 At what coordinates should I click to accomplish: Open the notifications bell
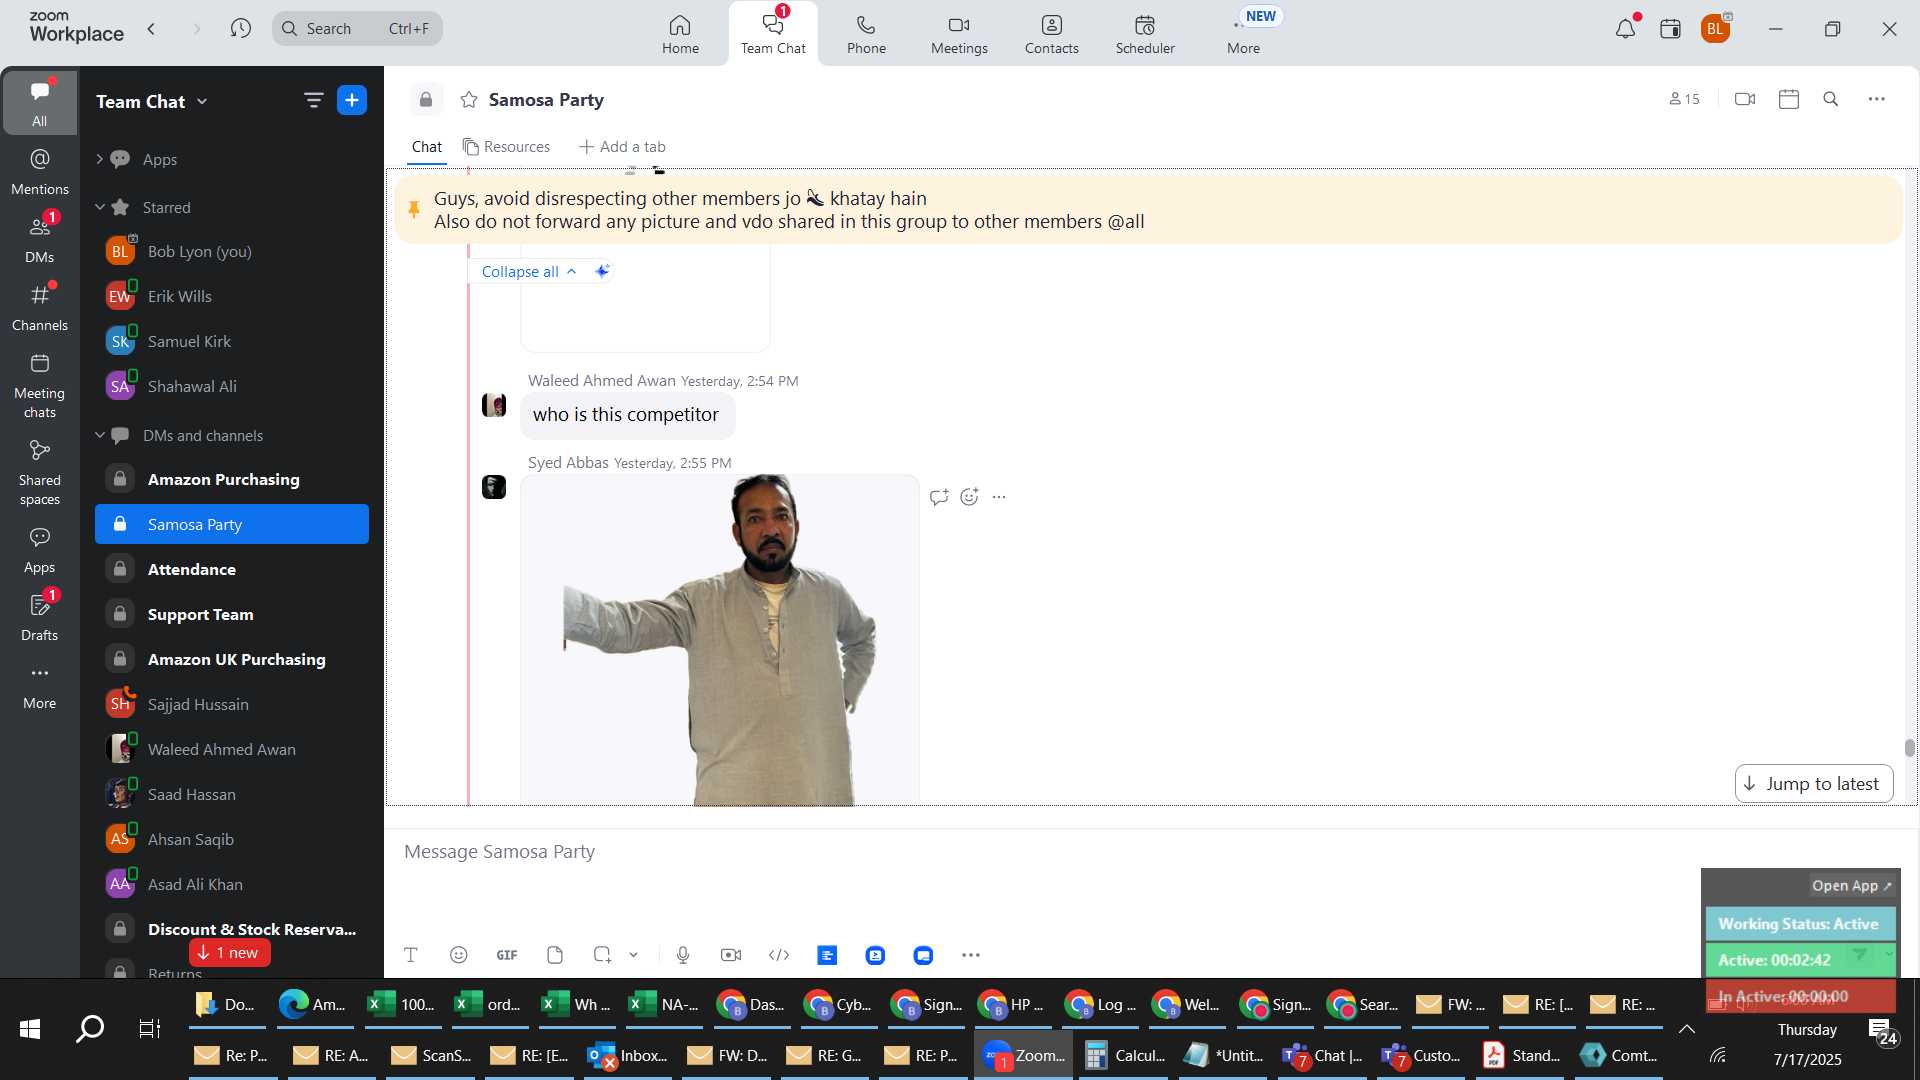1625,28
